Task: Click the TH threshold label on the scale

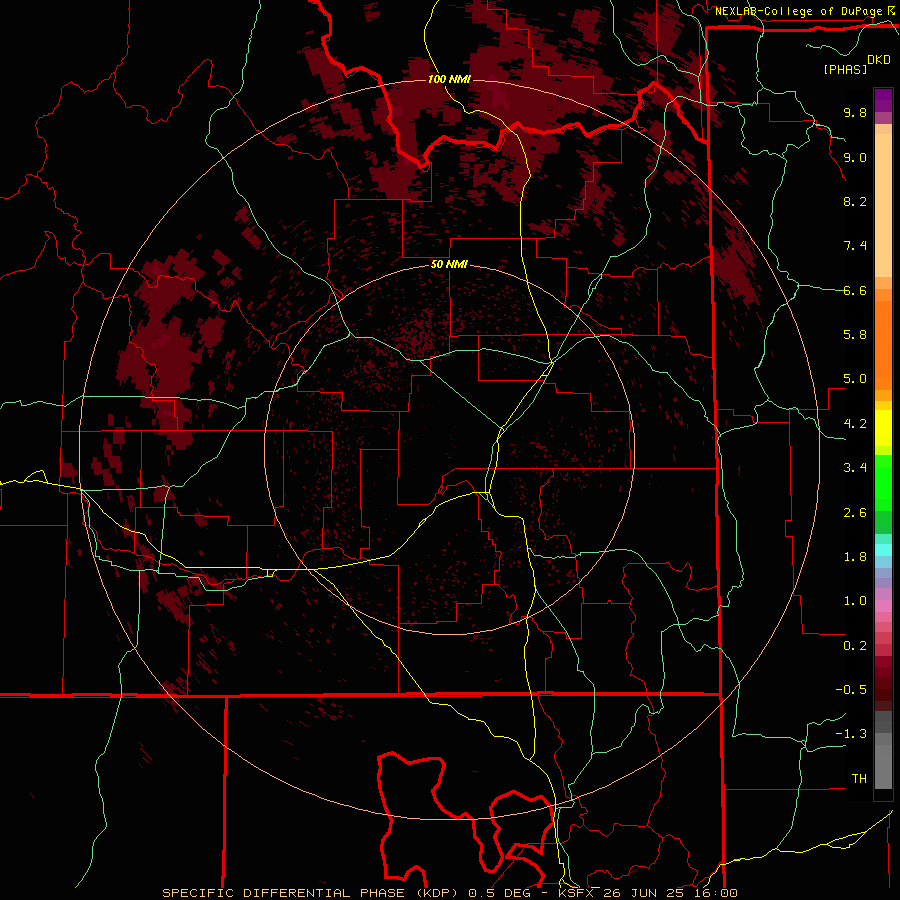Action: tap(859, 779)
